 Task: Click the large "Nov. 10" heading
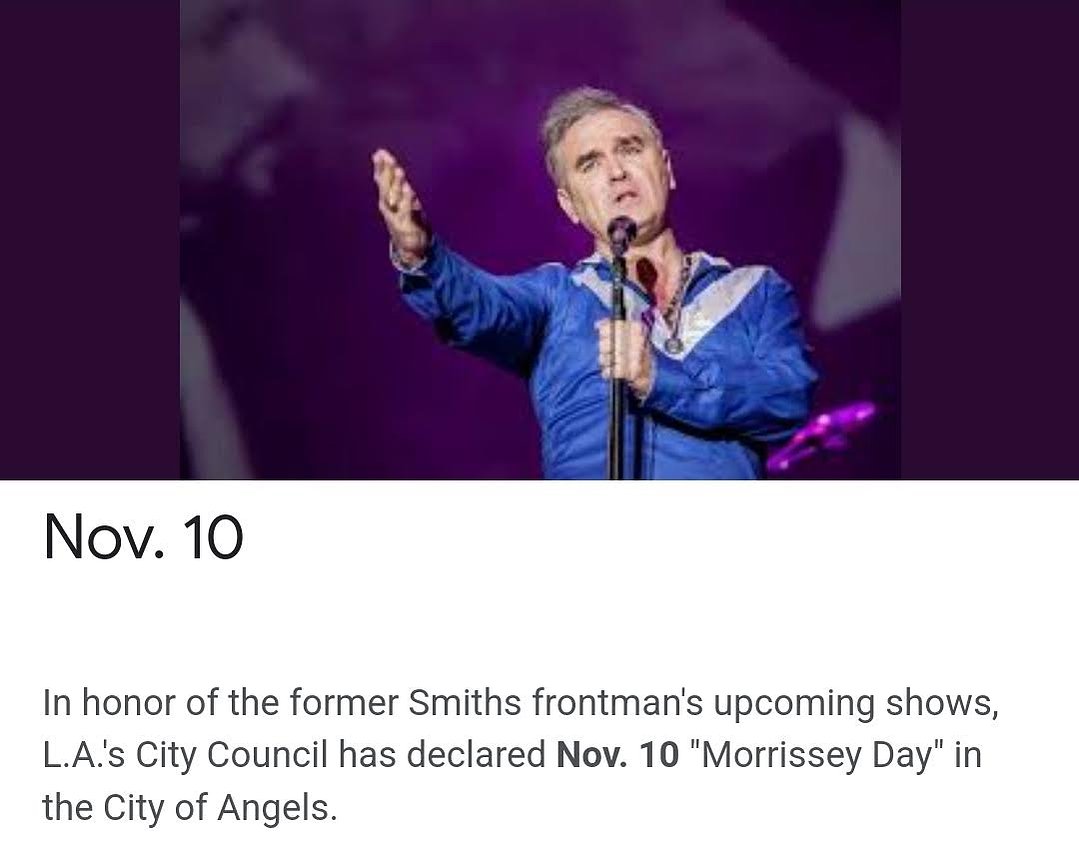click(x=143, y=537)
